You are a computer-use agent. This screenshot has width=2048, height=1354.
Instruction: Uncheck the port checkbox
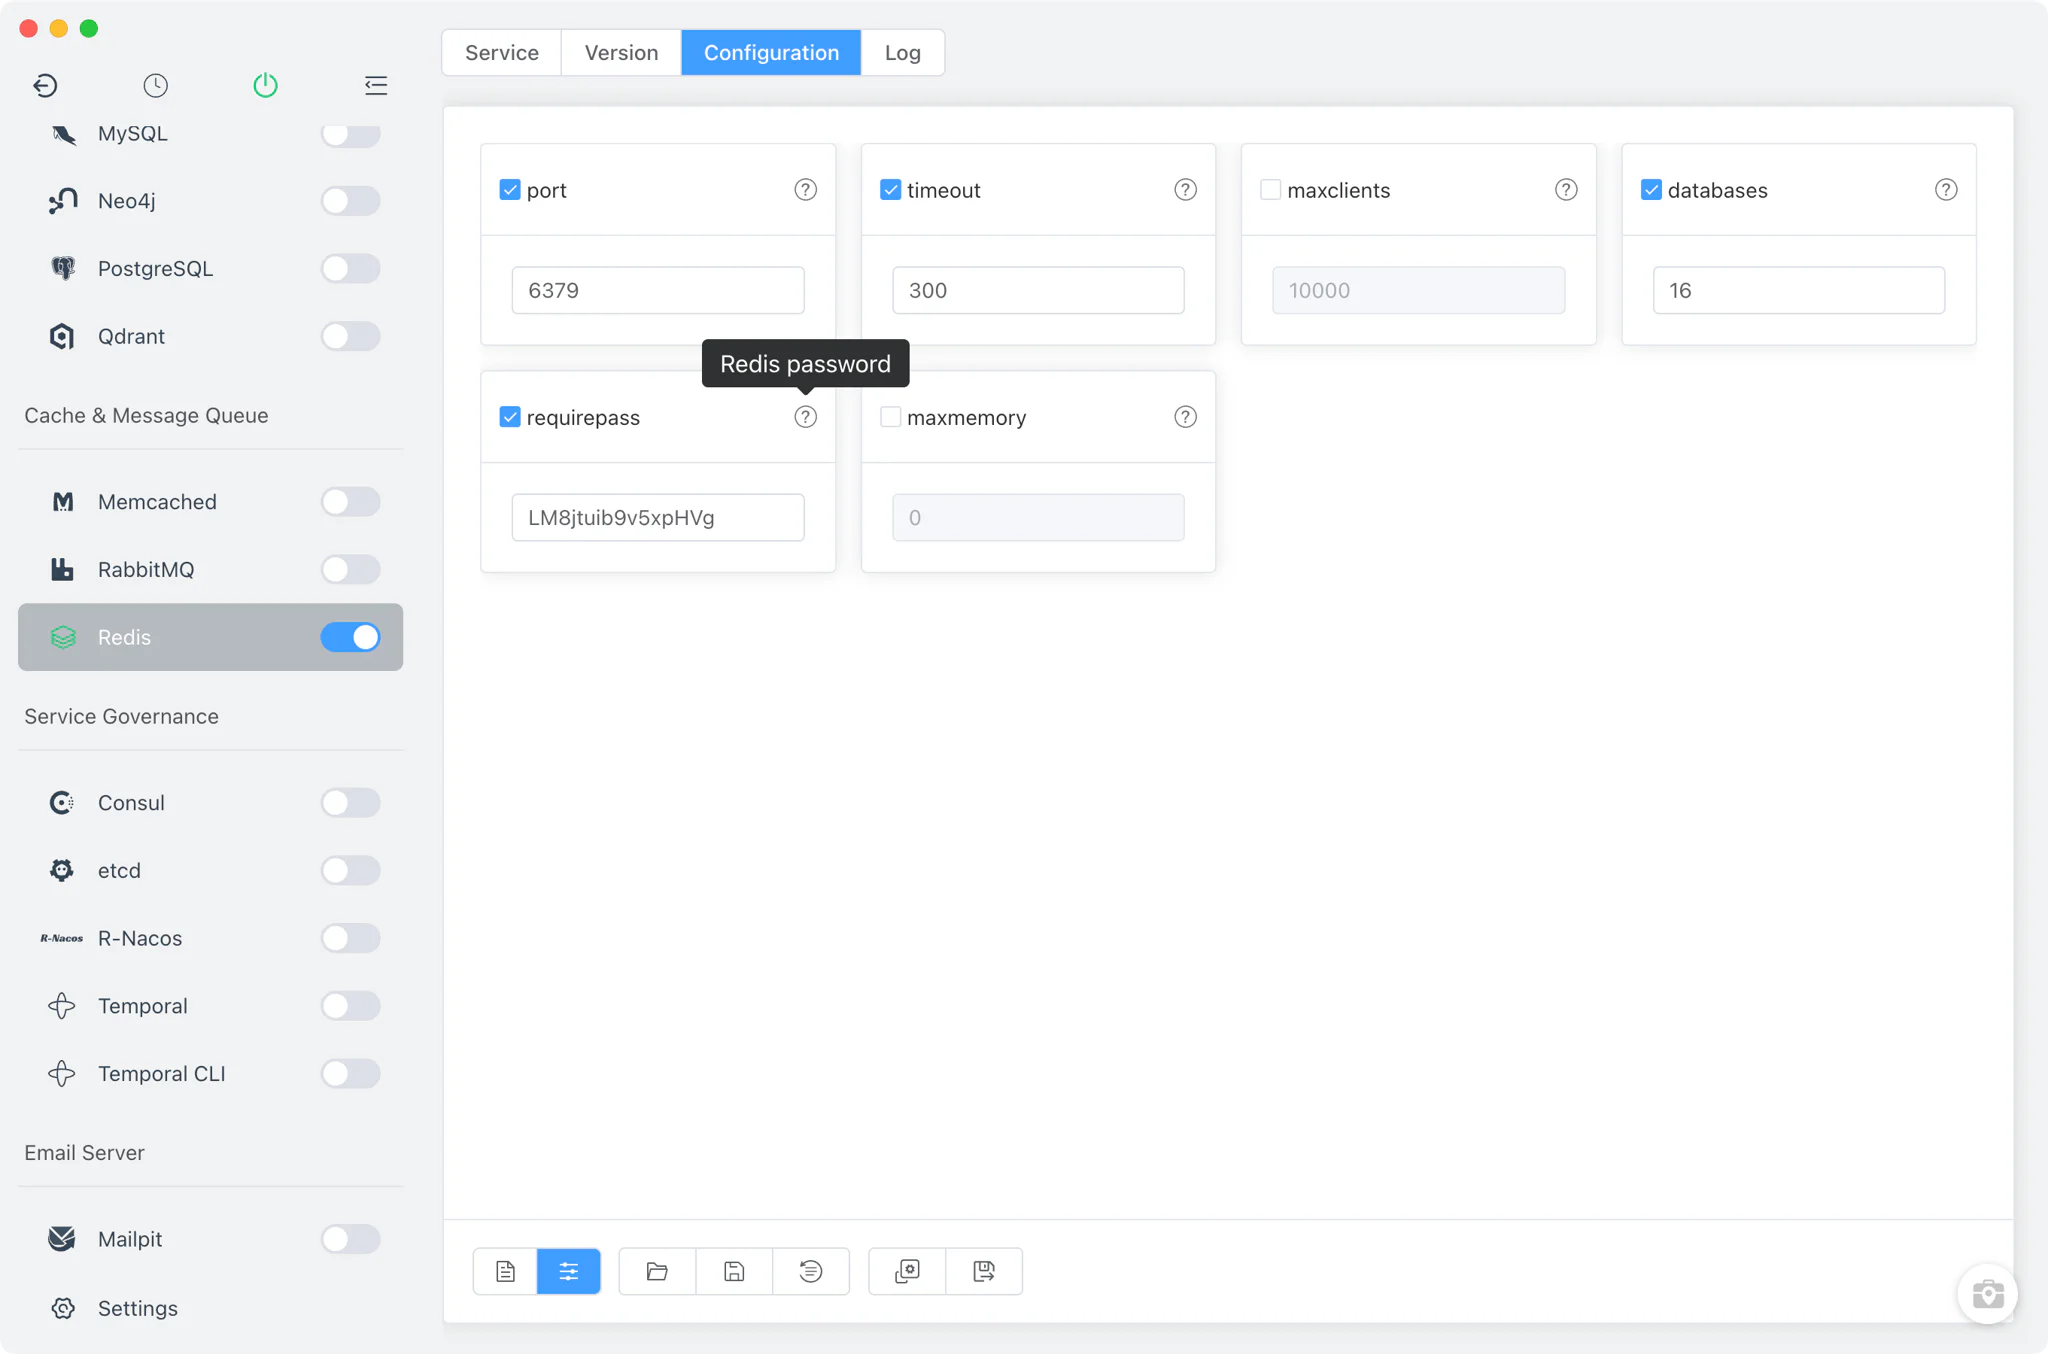[x=510, y=190]
